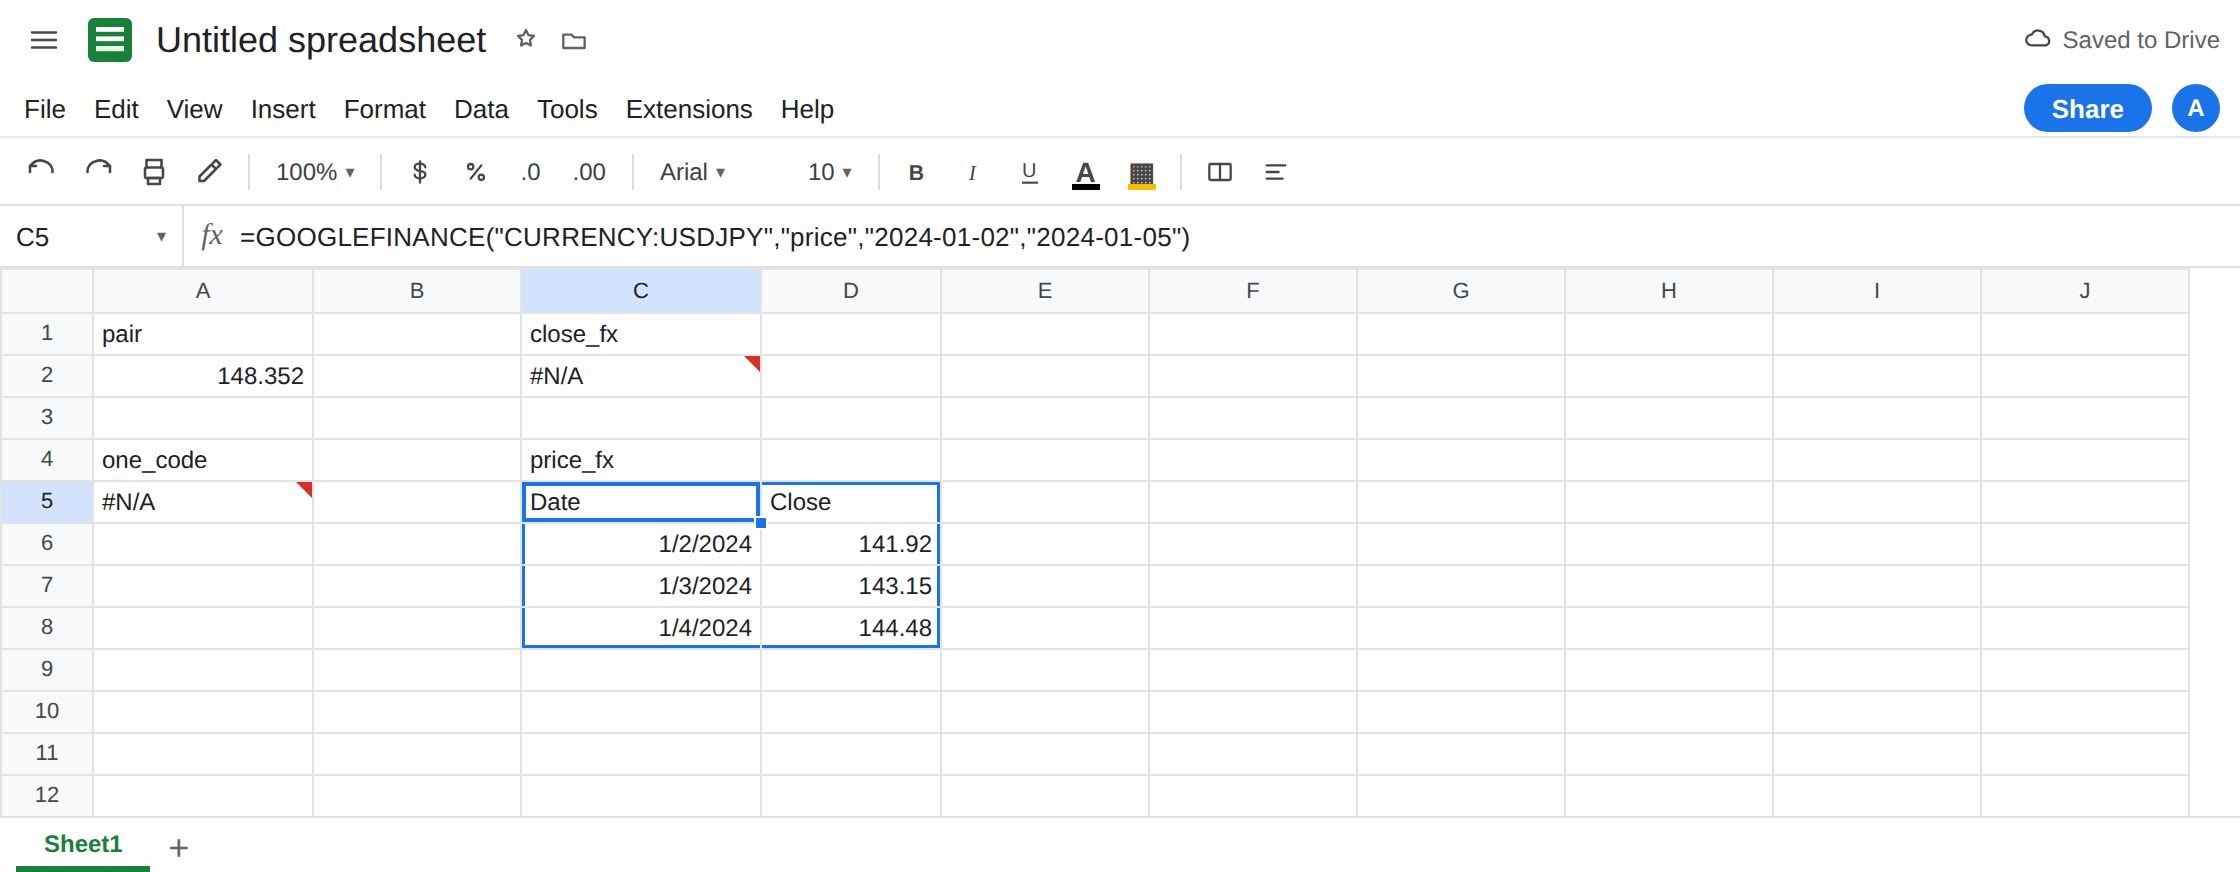2240x872 pixels.
Task: Select column C header
Action: coord(641,291)
